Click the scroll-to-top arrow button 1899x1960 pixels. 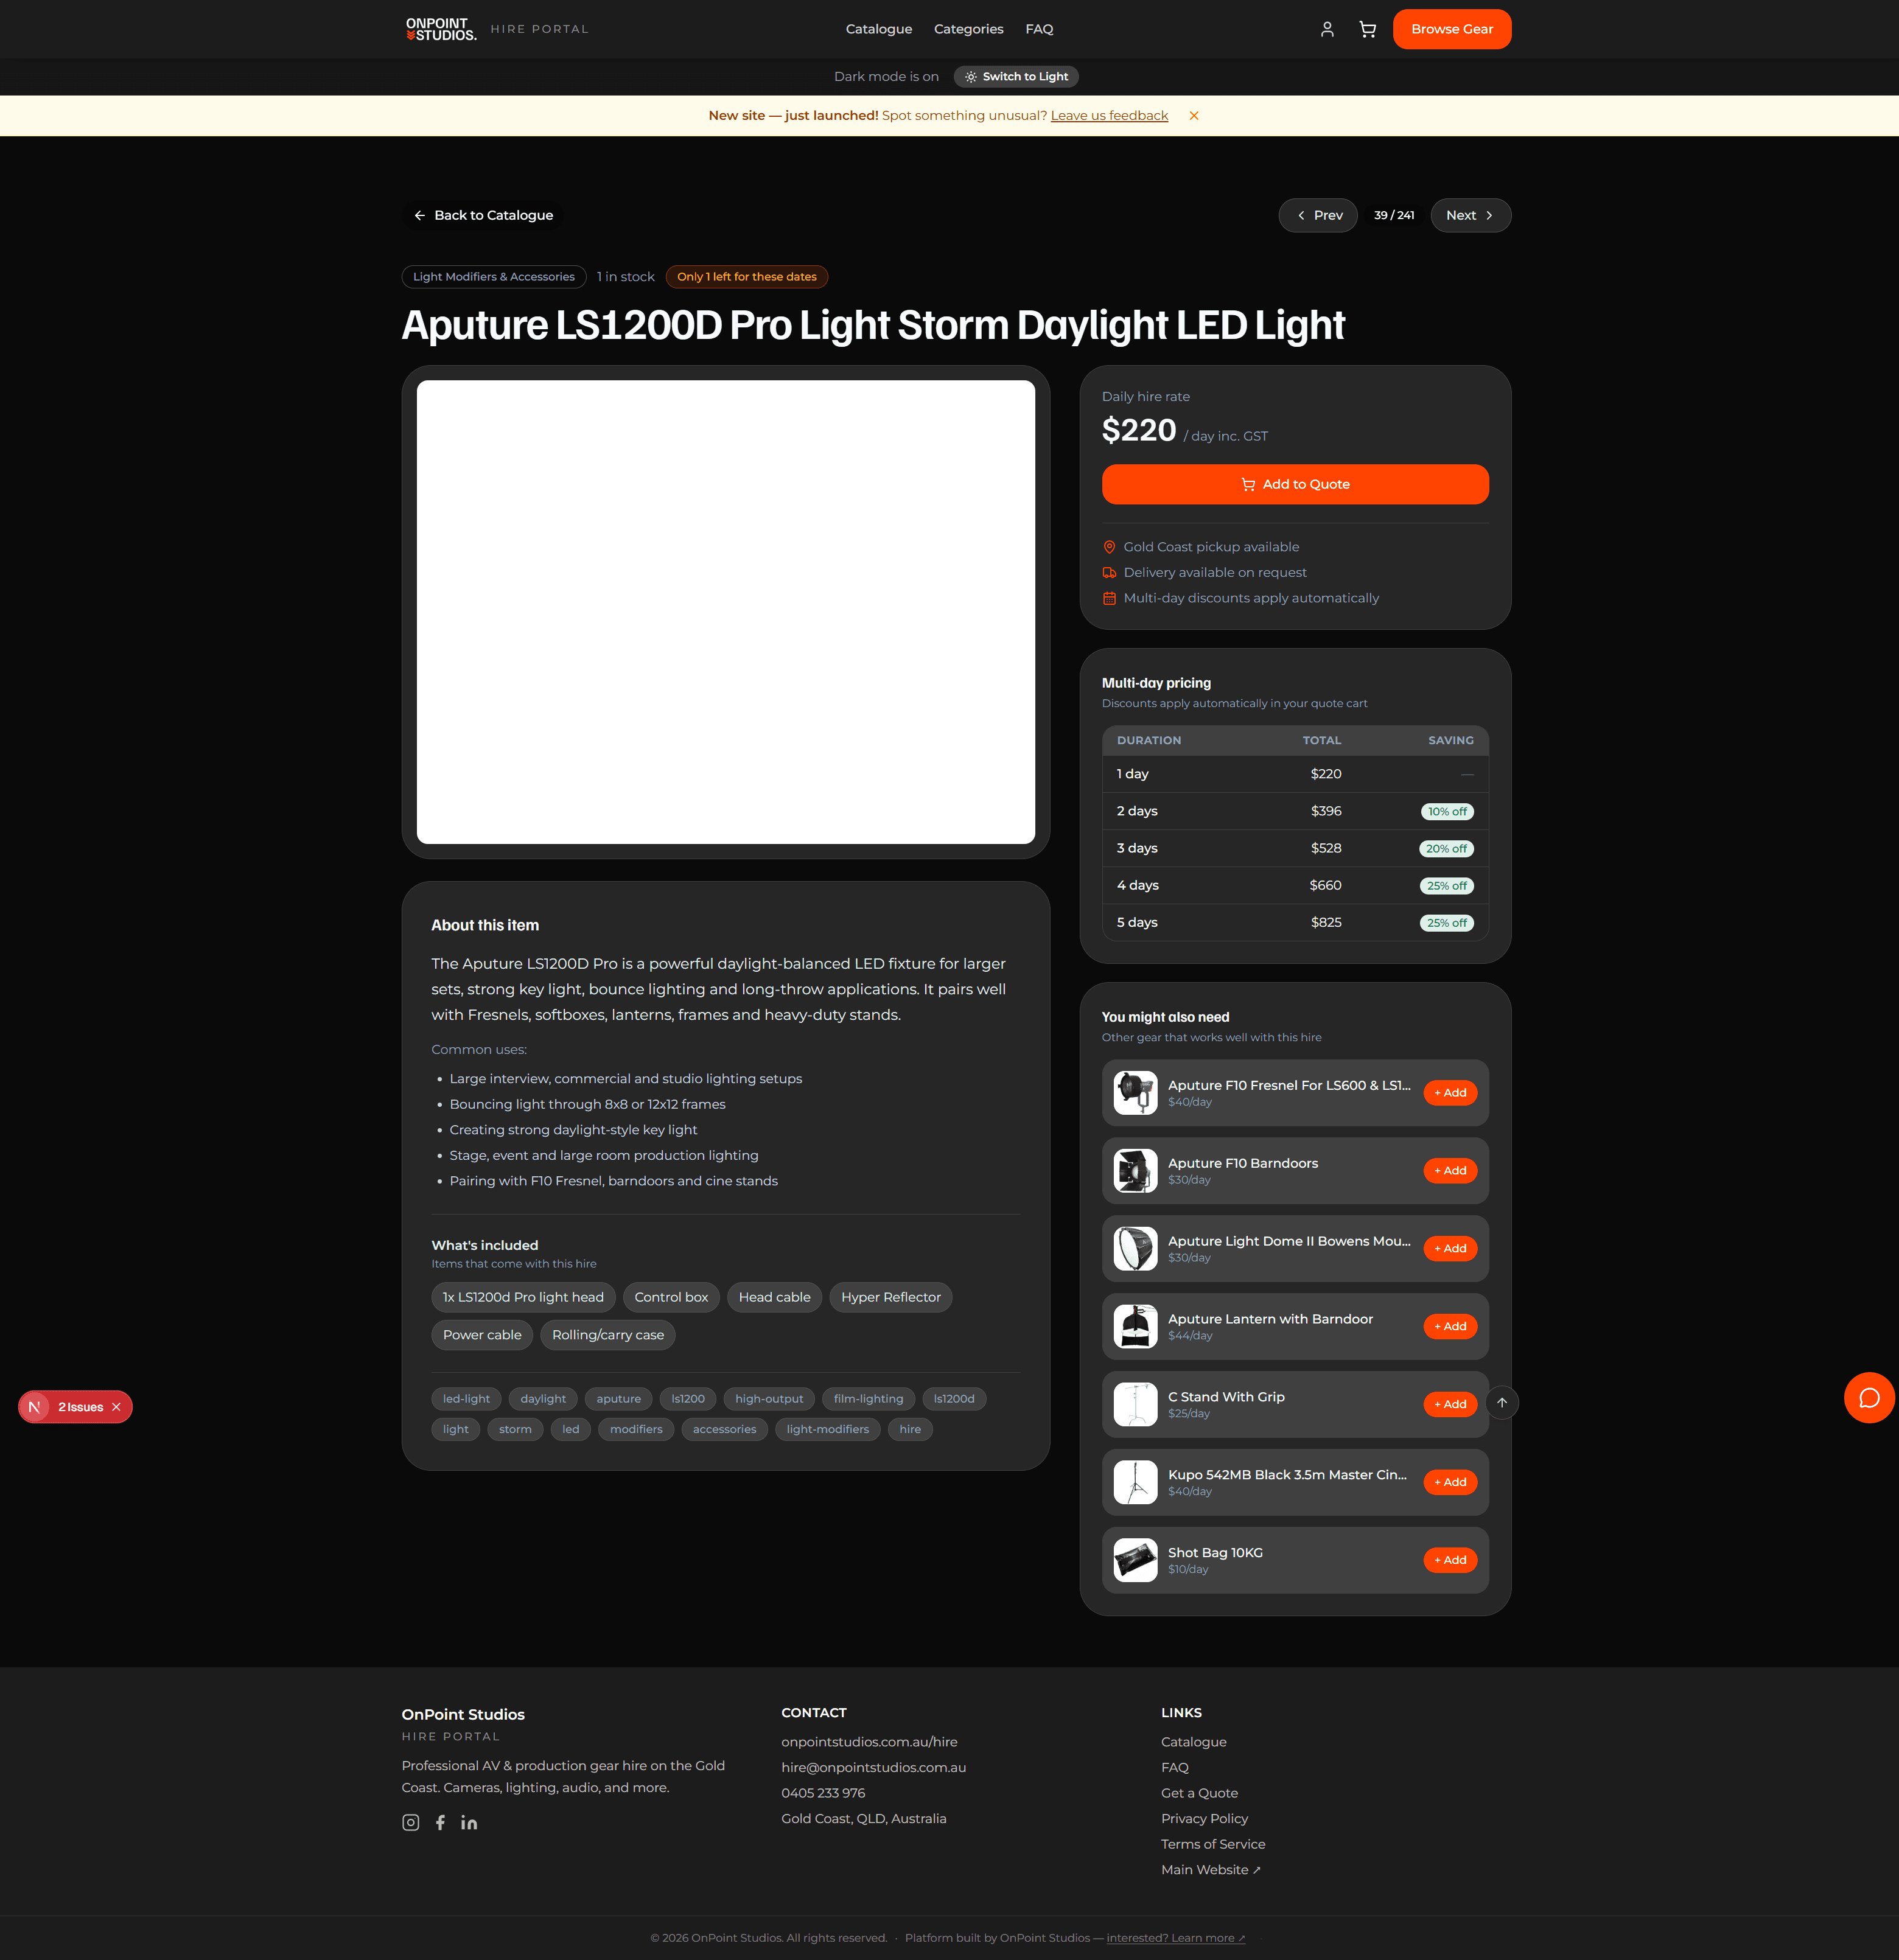point(1502,1403)
